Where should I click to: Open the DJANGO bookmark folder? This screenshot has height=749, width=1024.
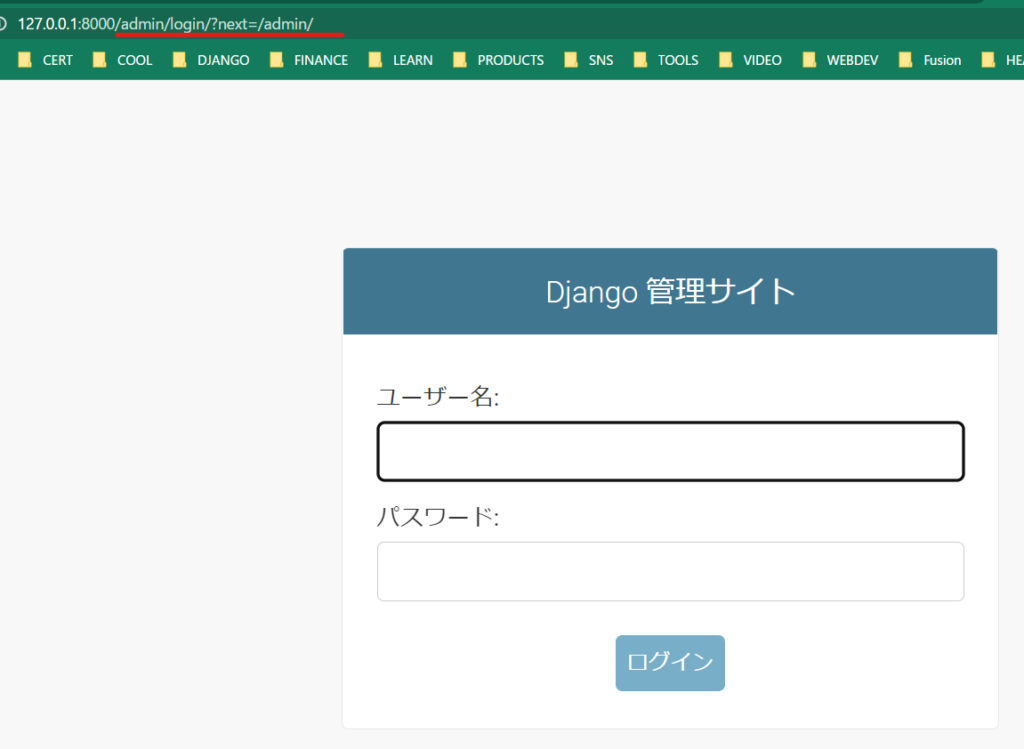click(x=211, y=60)
